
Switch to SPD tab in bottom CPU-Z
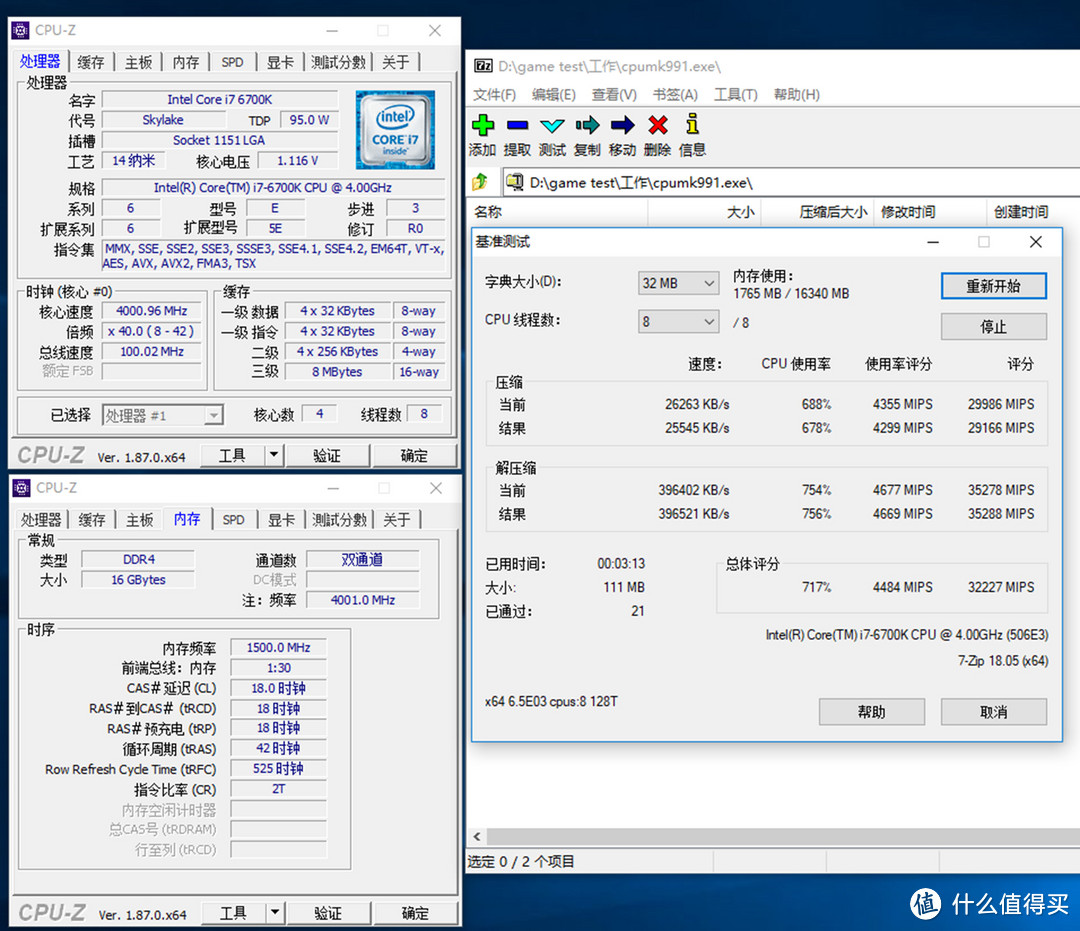pos(233,519)
